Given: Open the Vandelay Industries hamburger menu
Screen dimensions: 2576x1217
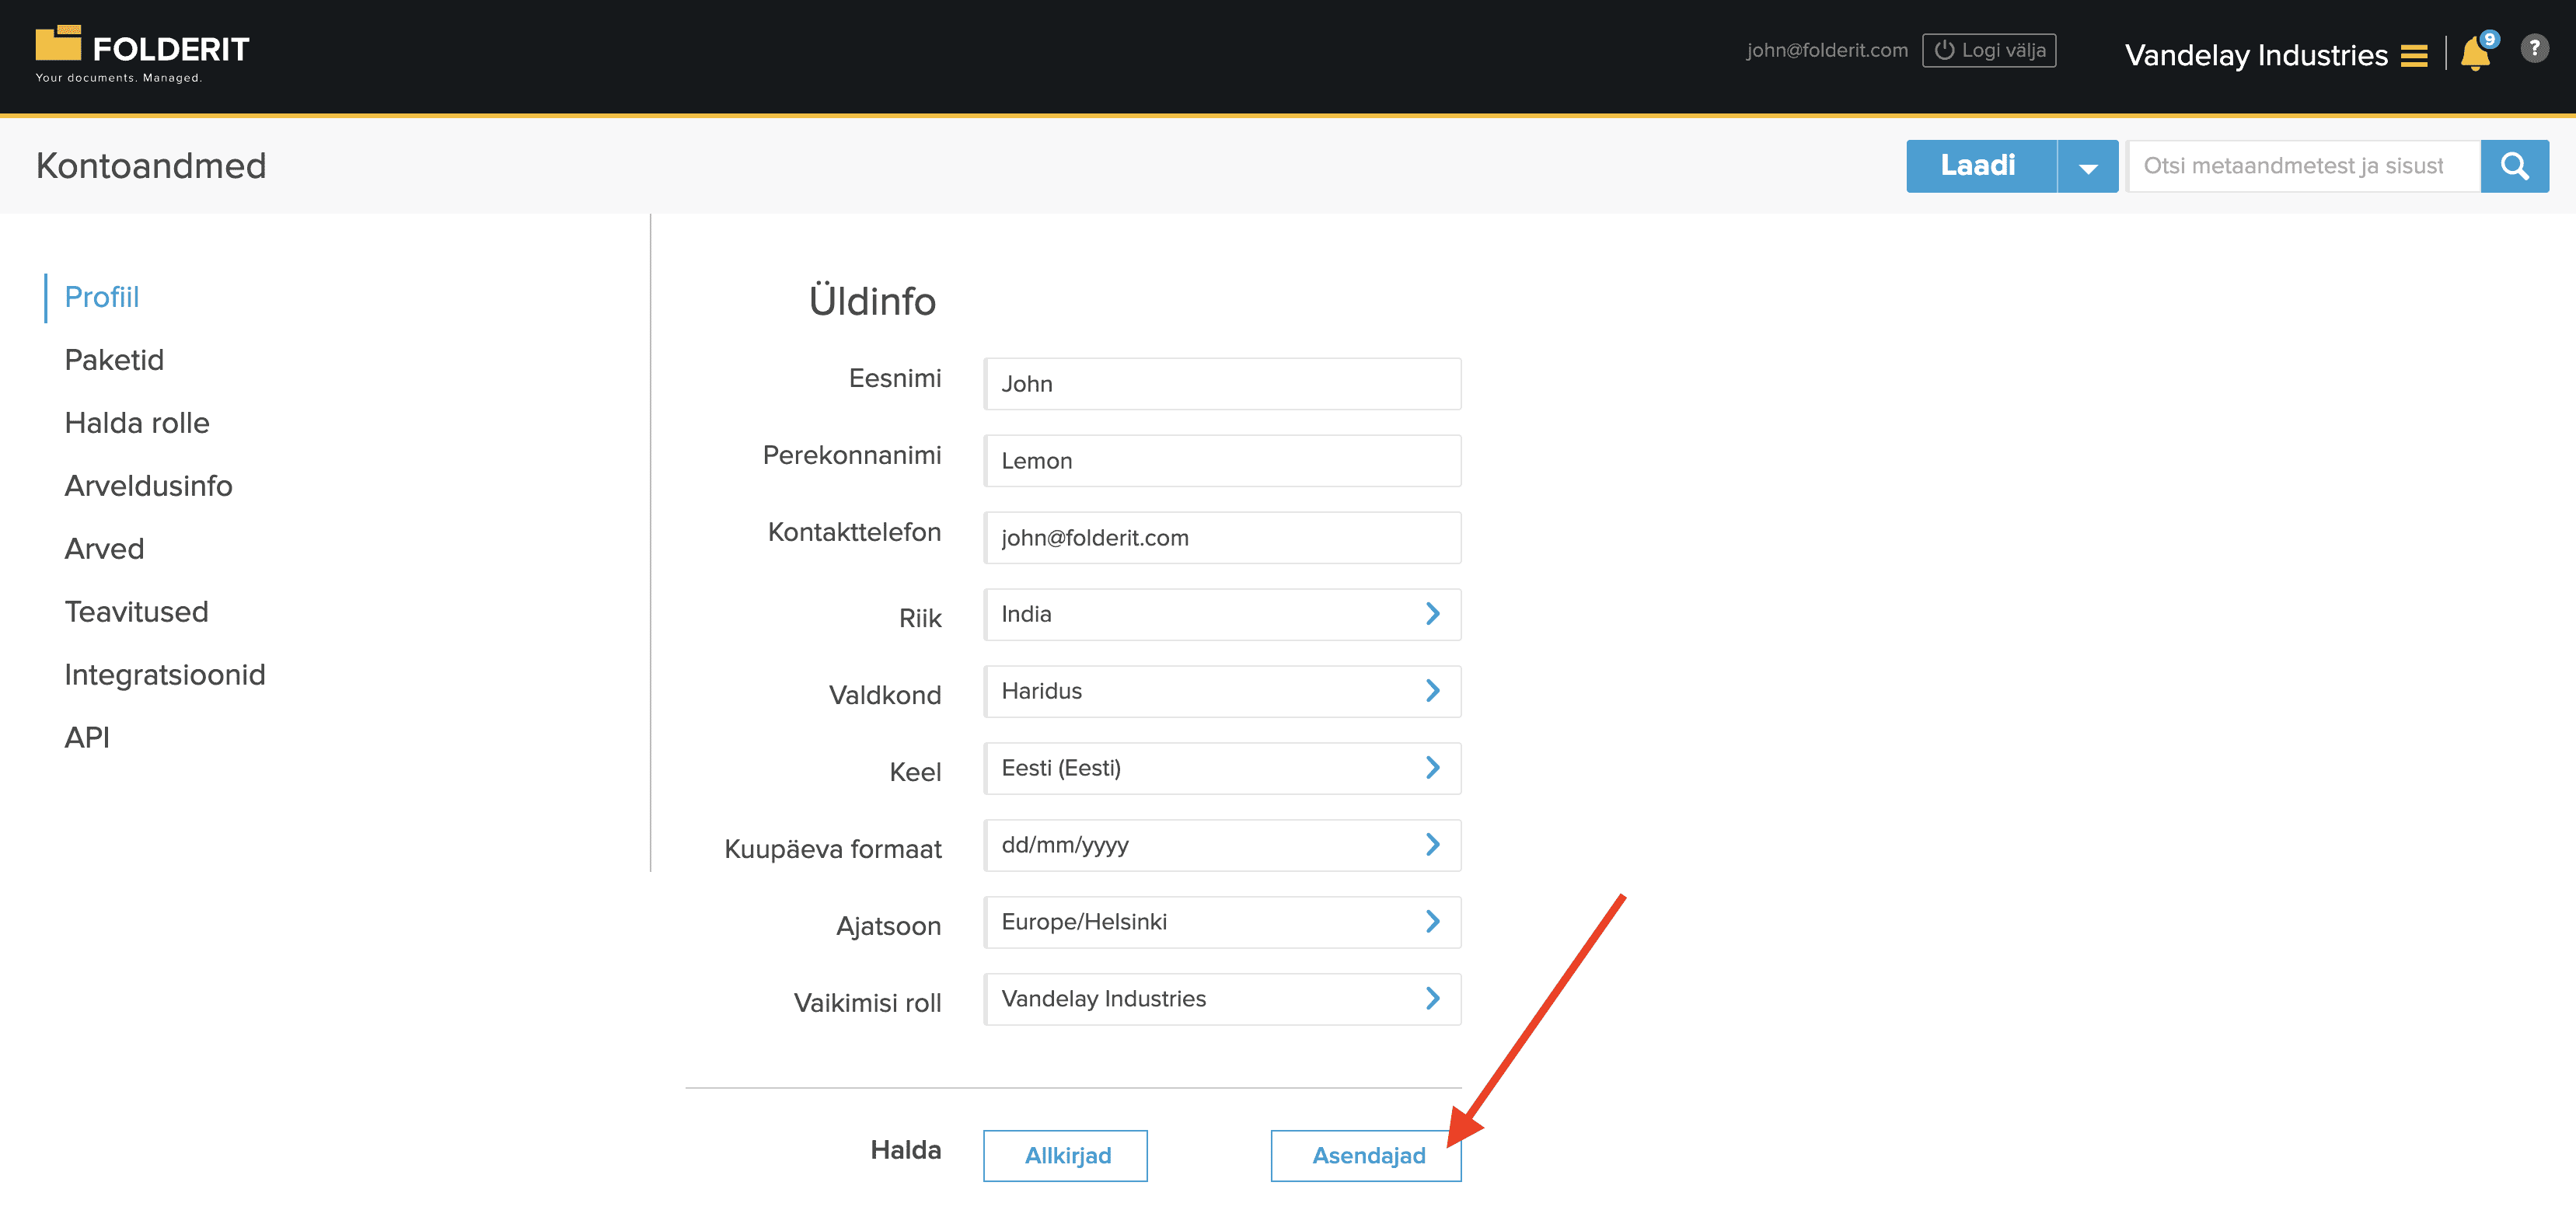Looking at the screenshot, I should click(x=2414, y=56).
